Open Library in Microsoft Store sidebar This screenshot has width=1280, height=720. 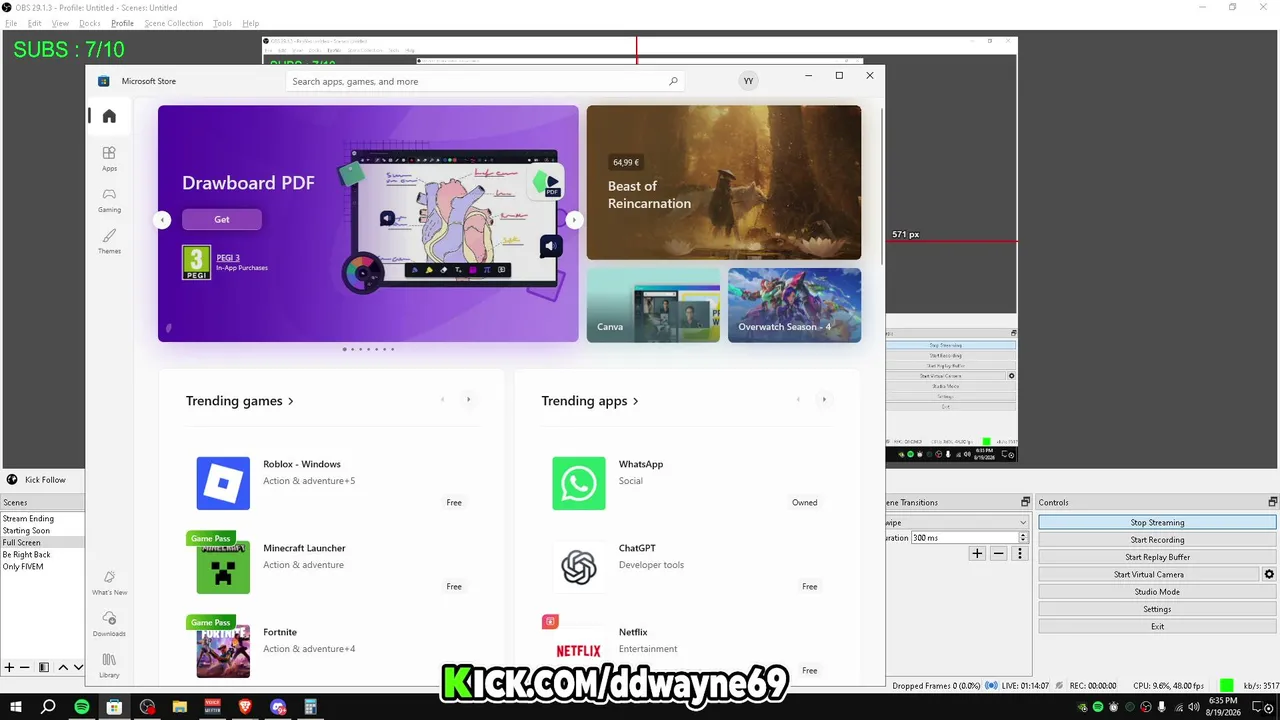[x=109, y=665]
